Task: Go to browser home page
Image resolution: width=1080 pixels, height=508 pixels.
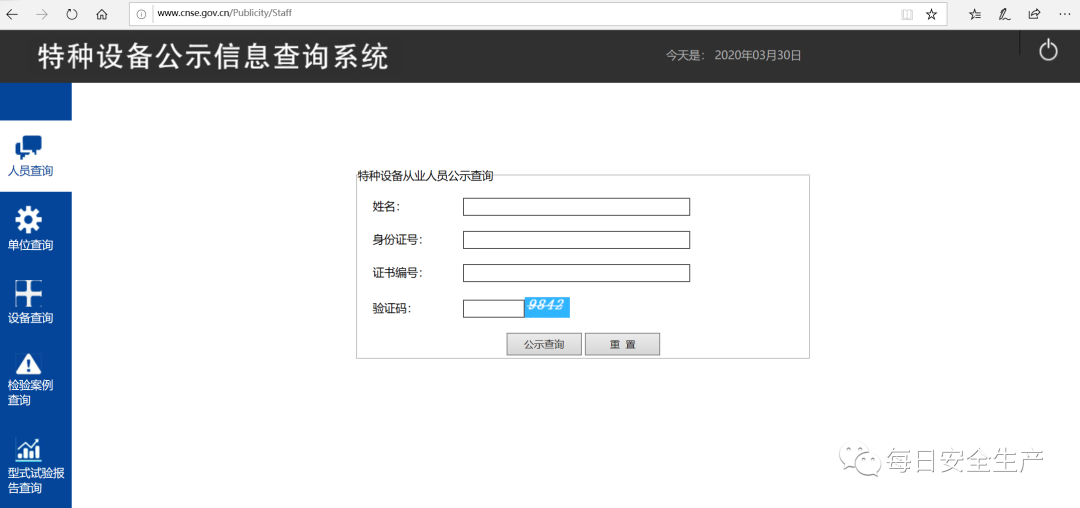Action: pos(102,14)
